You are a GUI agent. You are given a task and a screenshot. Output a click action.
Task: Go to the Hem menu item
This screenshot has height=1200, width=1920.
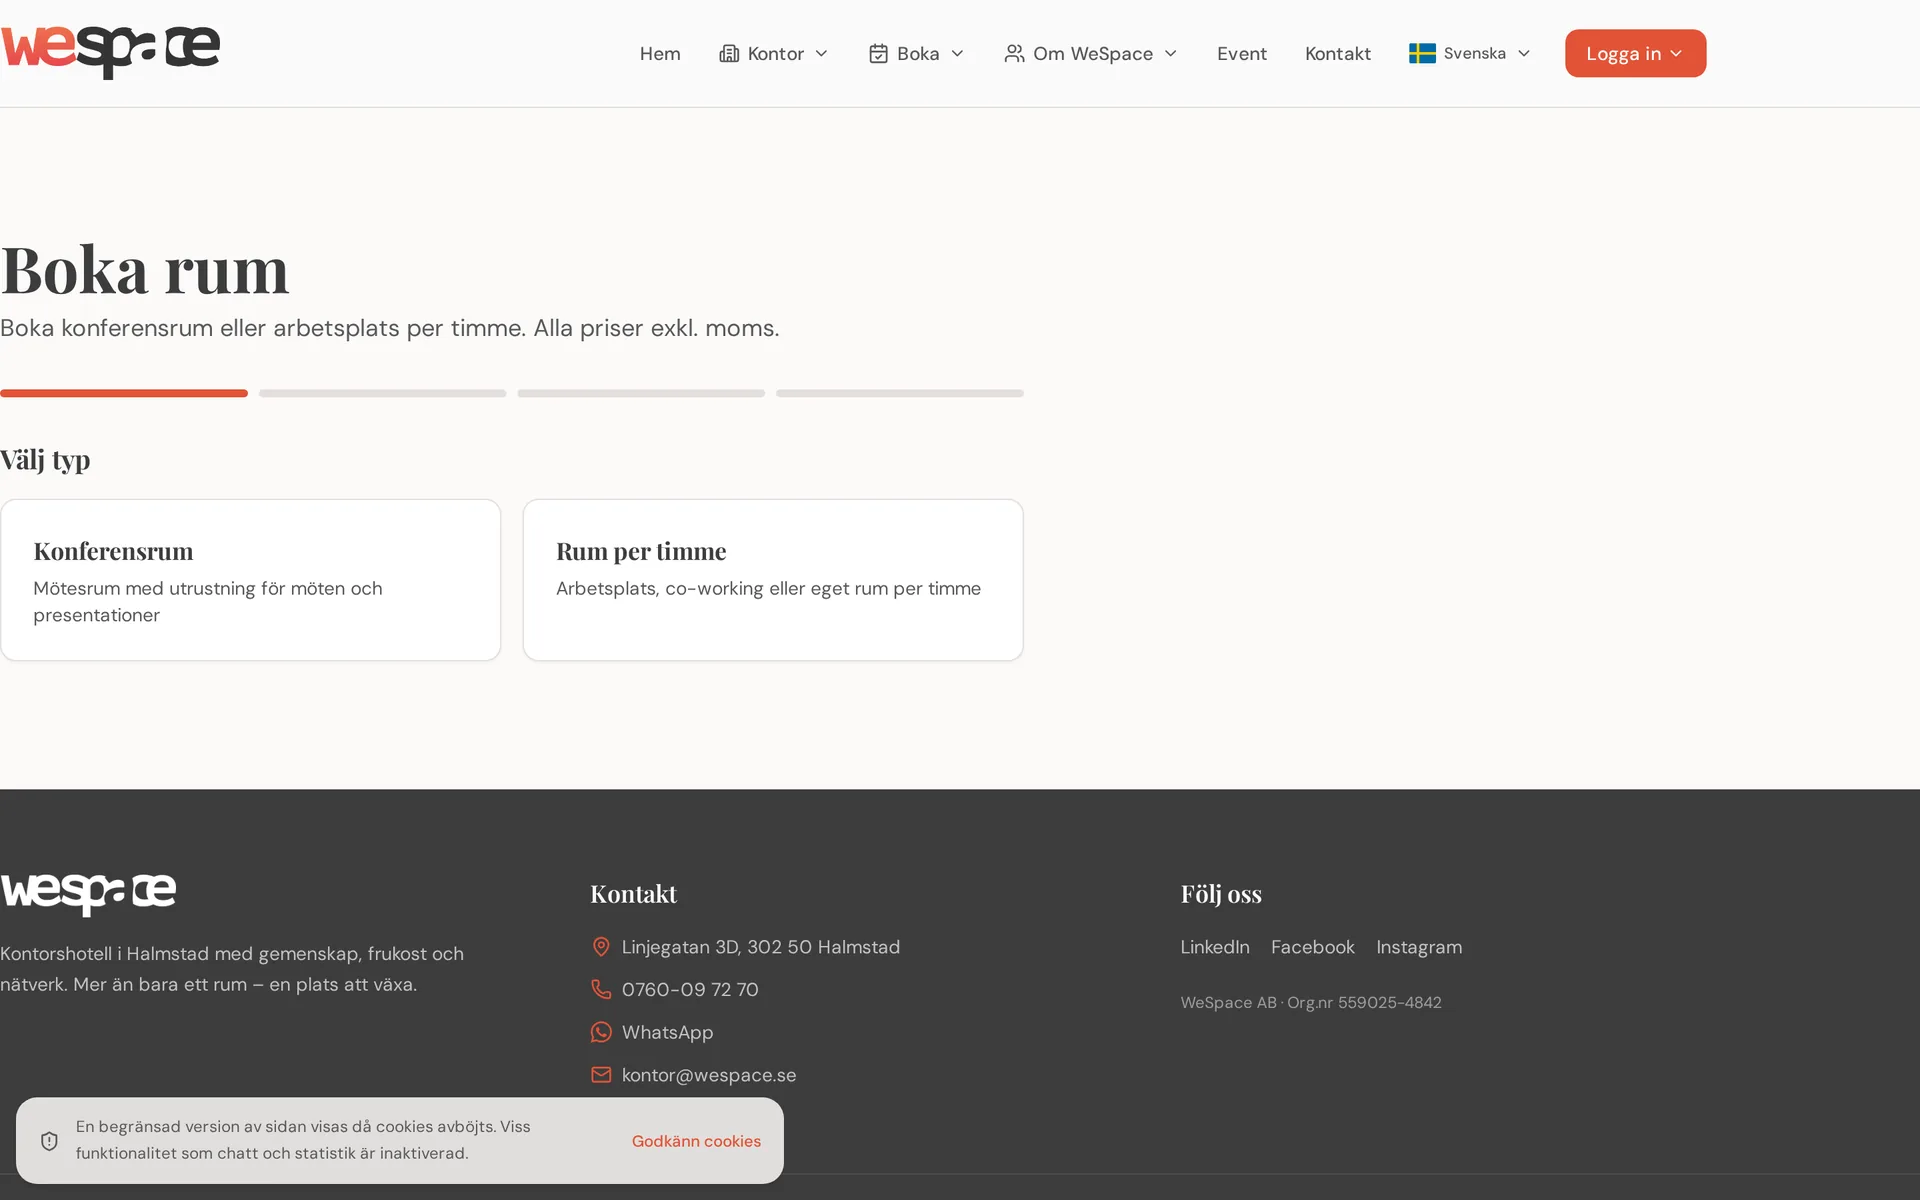(660, 53)
